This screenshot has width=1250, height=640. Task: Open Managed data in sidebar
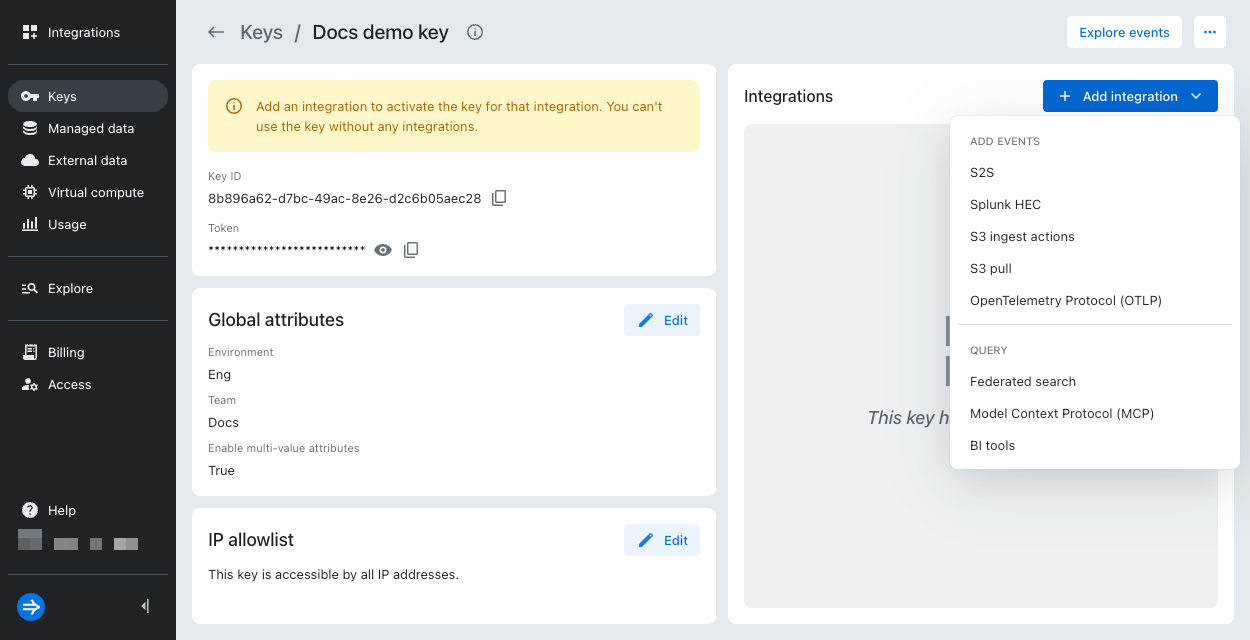[x=88, y=128]
